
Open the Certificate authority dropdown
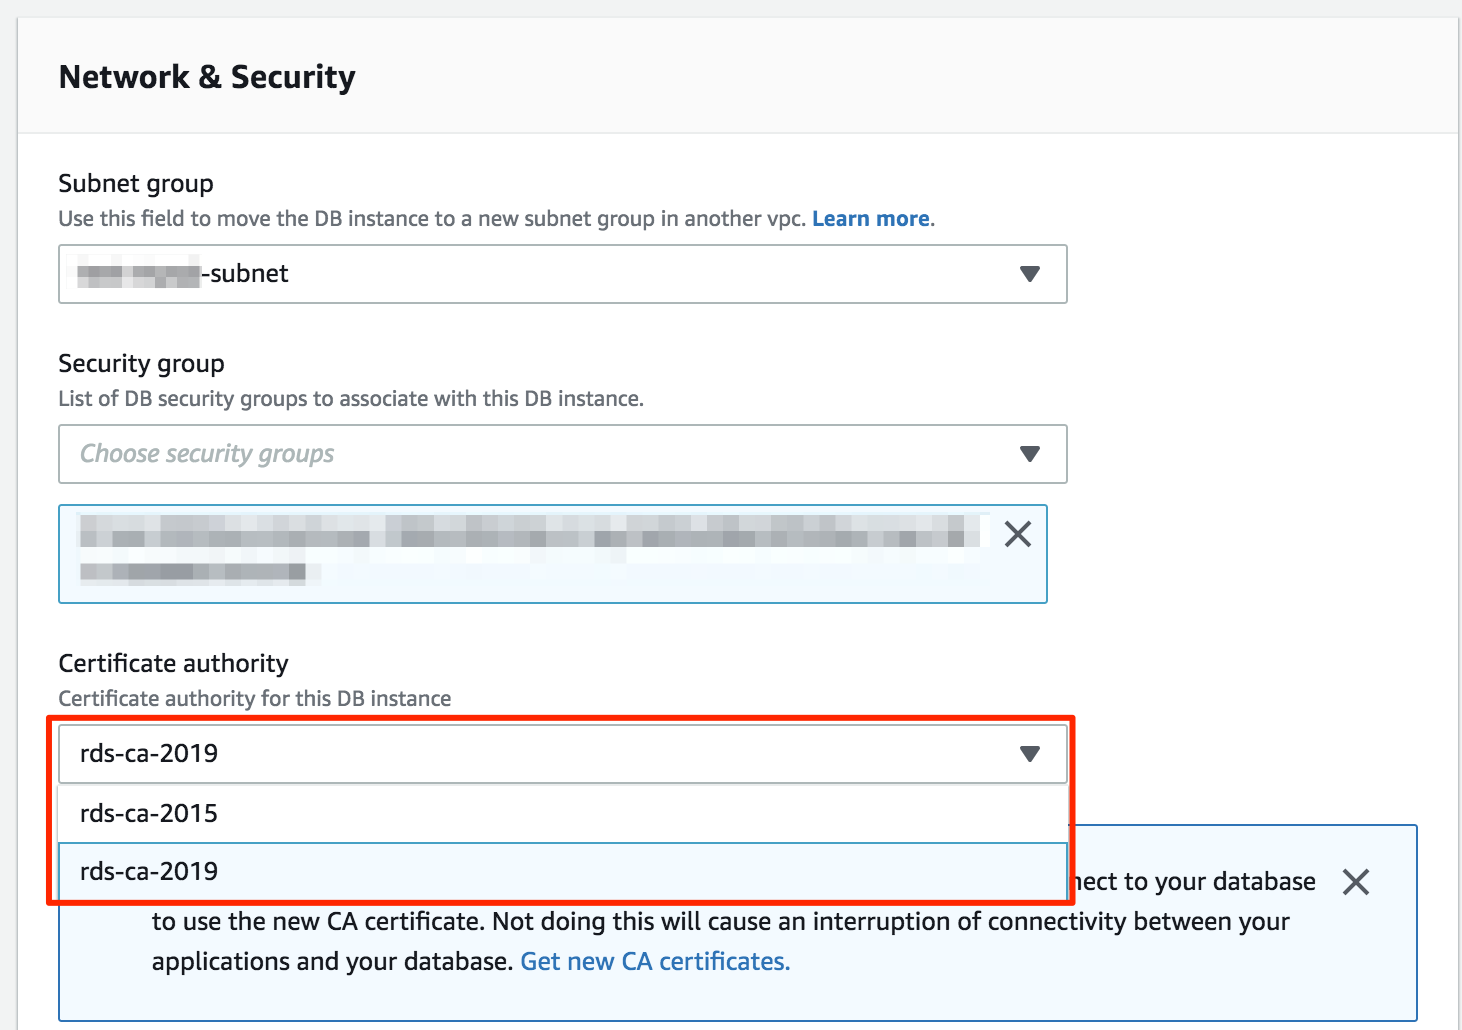[563, 753]
